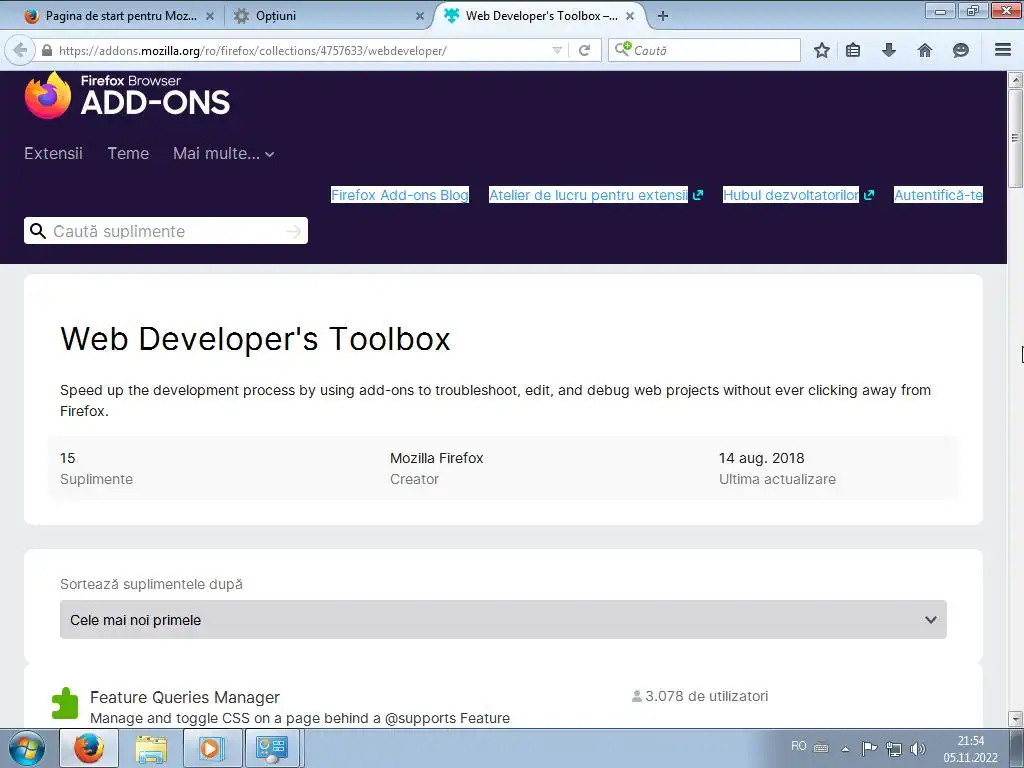The height and width of the screenshot is (768, 1024).
Task: Click the scrollbar up arrow
Action: pos(1016,80)
